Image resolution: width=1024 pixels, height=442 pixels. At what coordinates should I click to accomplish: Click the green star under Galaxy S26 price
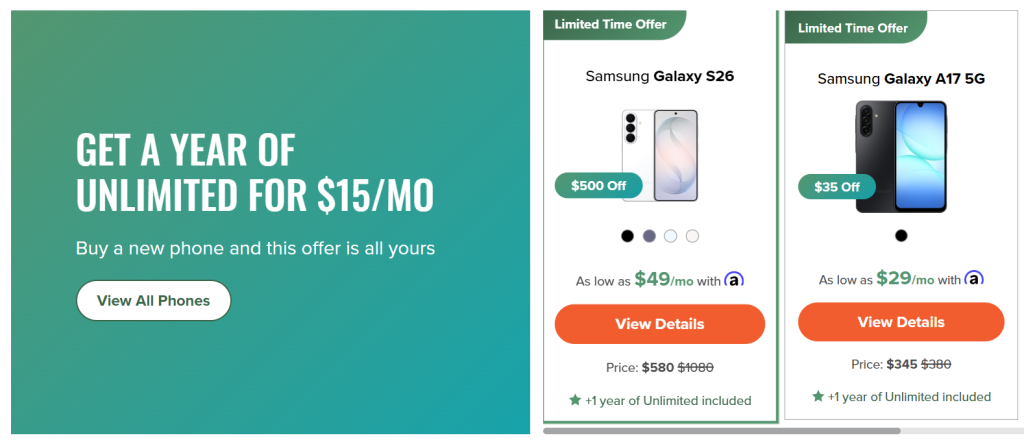pyautogui.click(x=575, y=400)
